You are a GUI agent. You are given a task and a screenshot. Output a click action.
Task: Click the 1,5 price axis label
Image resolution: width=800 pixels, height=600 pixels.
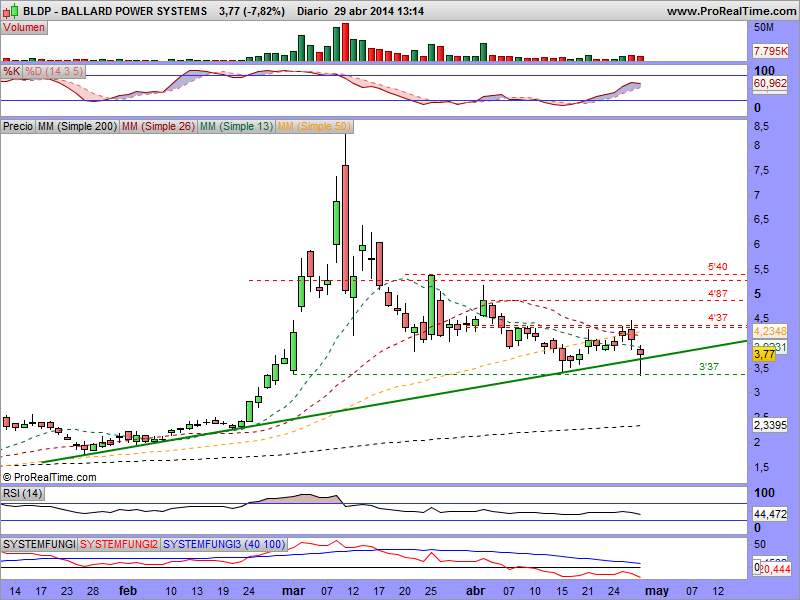(761, 467)
